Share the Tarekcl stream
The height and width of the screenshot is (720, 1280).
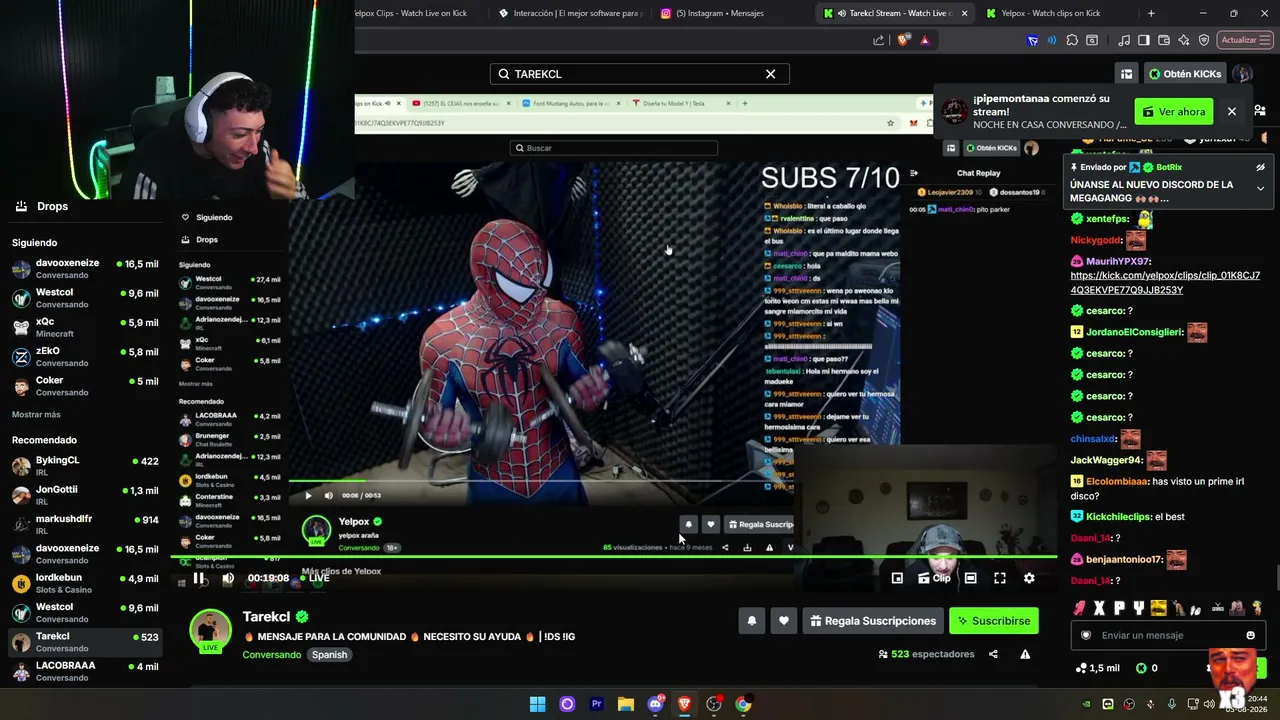[993, 654]
